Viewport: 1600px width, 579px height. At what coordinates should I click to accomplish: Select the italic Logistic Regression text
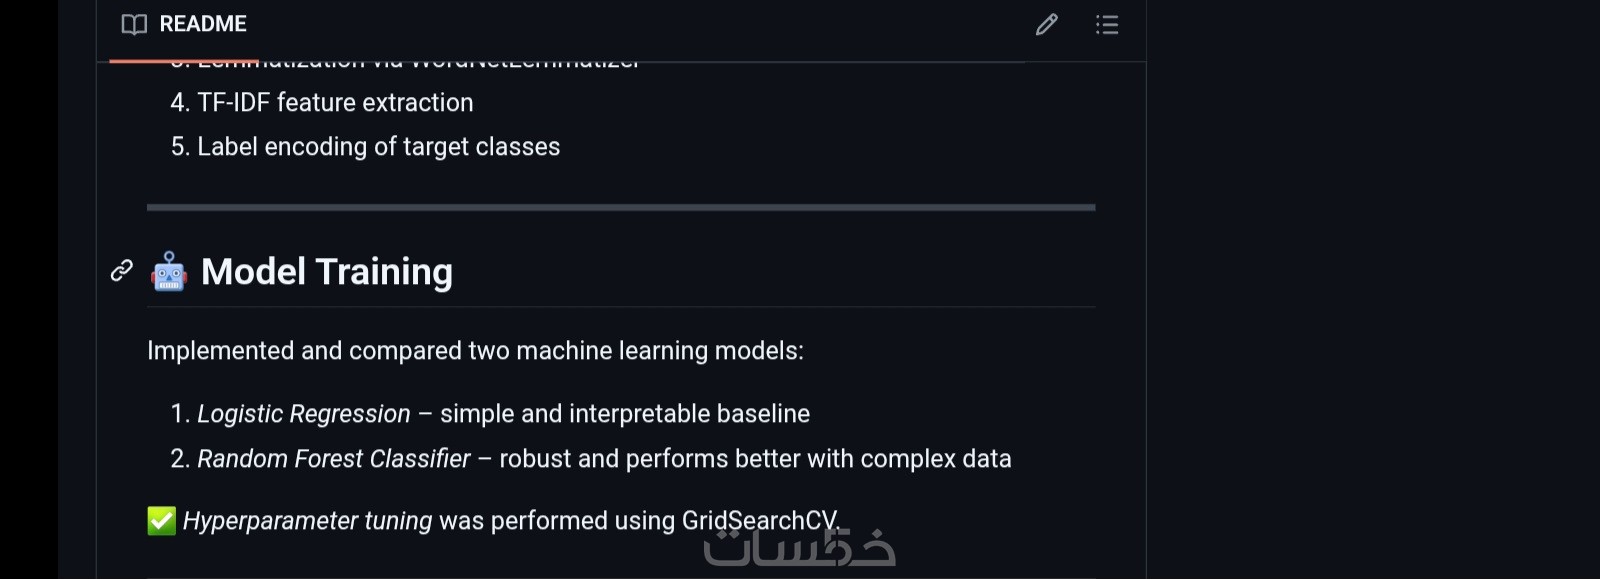[303, 414]
